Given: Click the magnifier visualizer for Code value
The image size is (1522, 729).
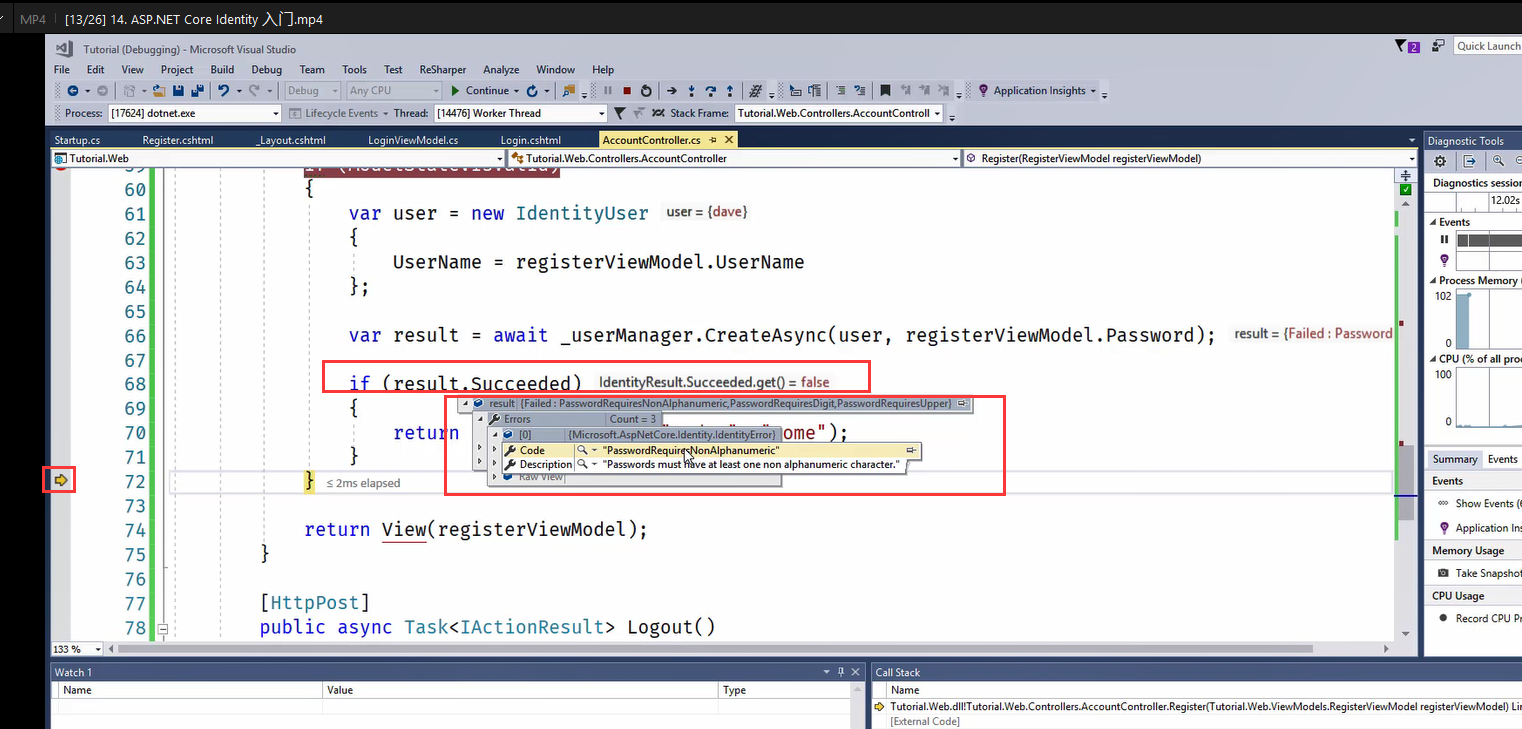Looking at the screenshot, I should click(583, 450).
